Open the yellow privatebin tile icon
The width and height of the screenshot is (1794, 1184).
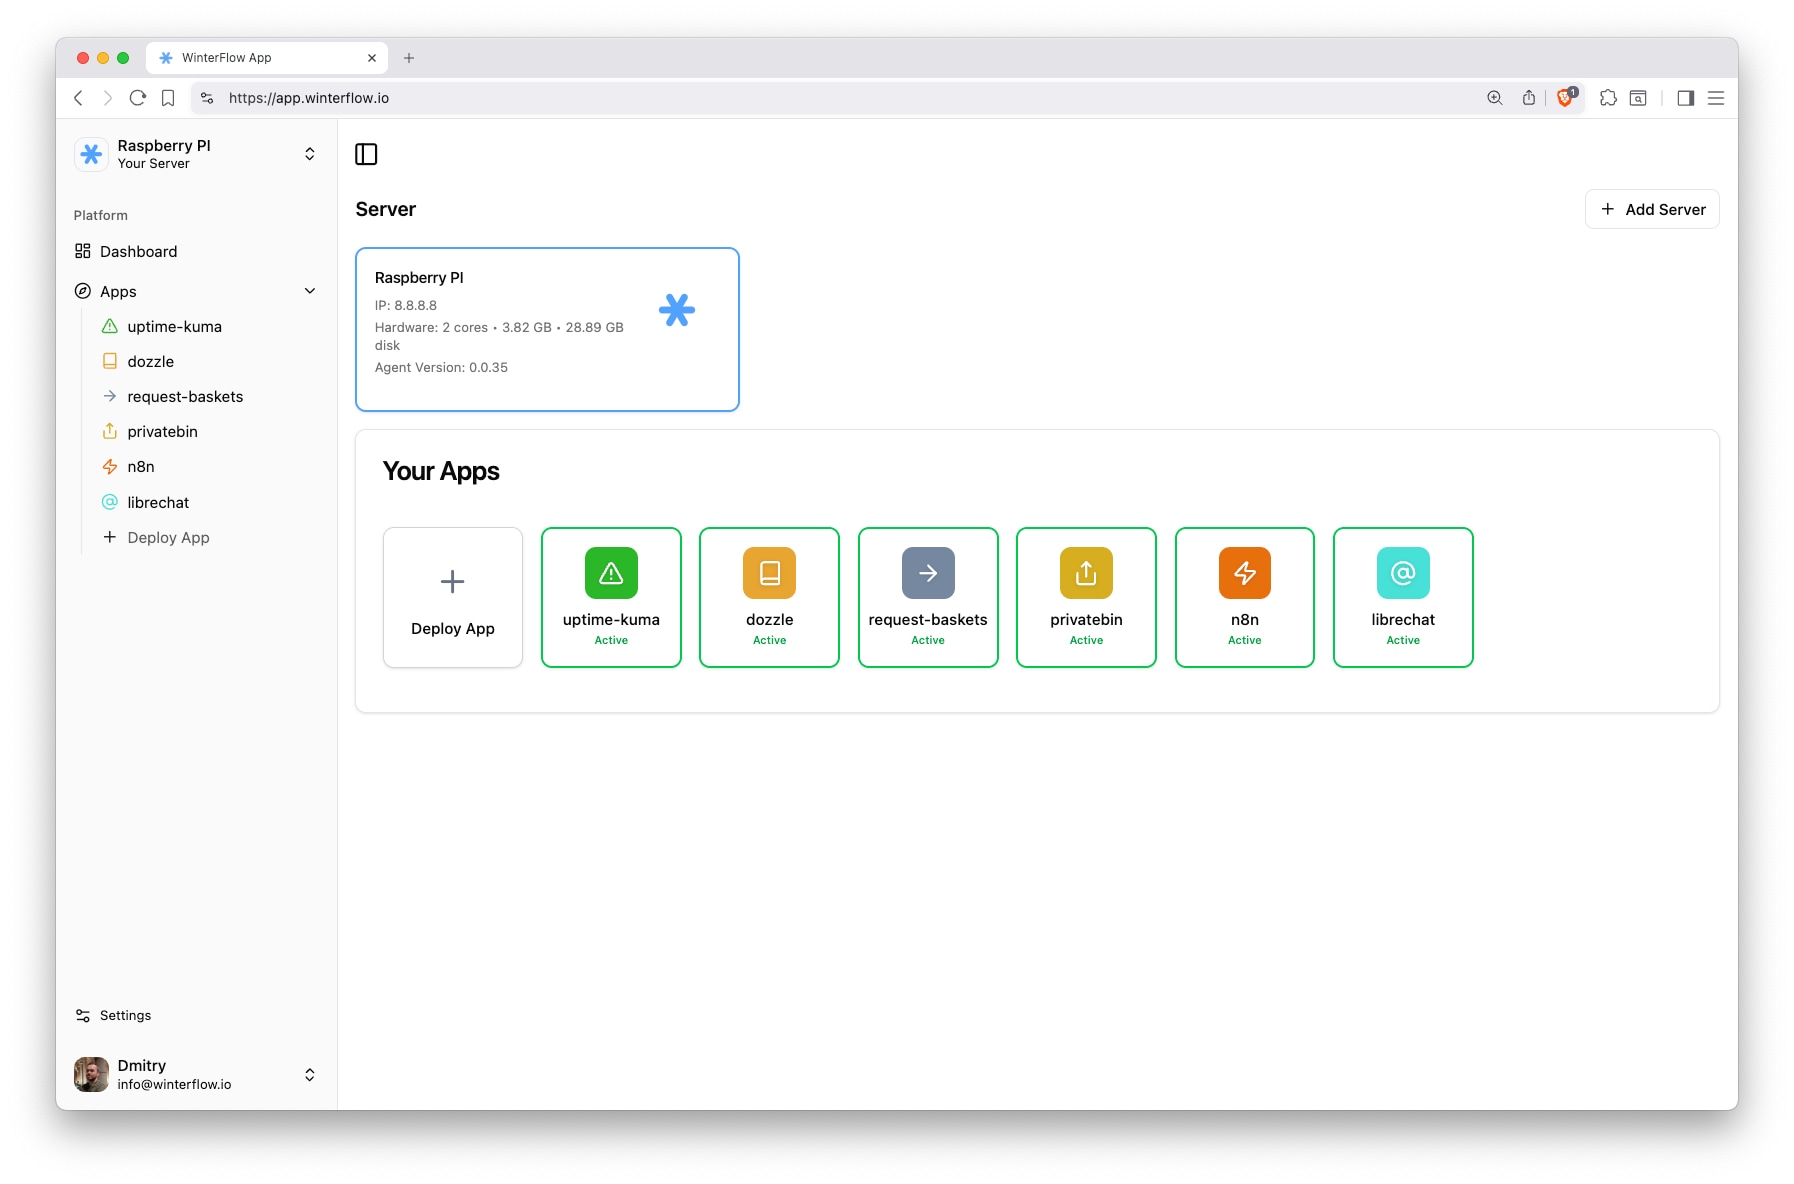coord(1086,573)
